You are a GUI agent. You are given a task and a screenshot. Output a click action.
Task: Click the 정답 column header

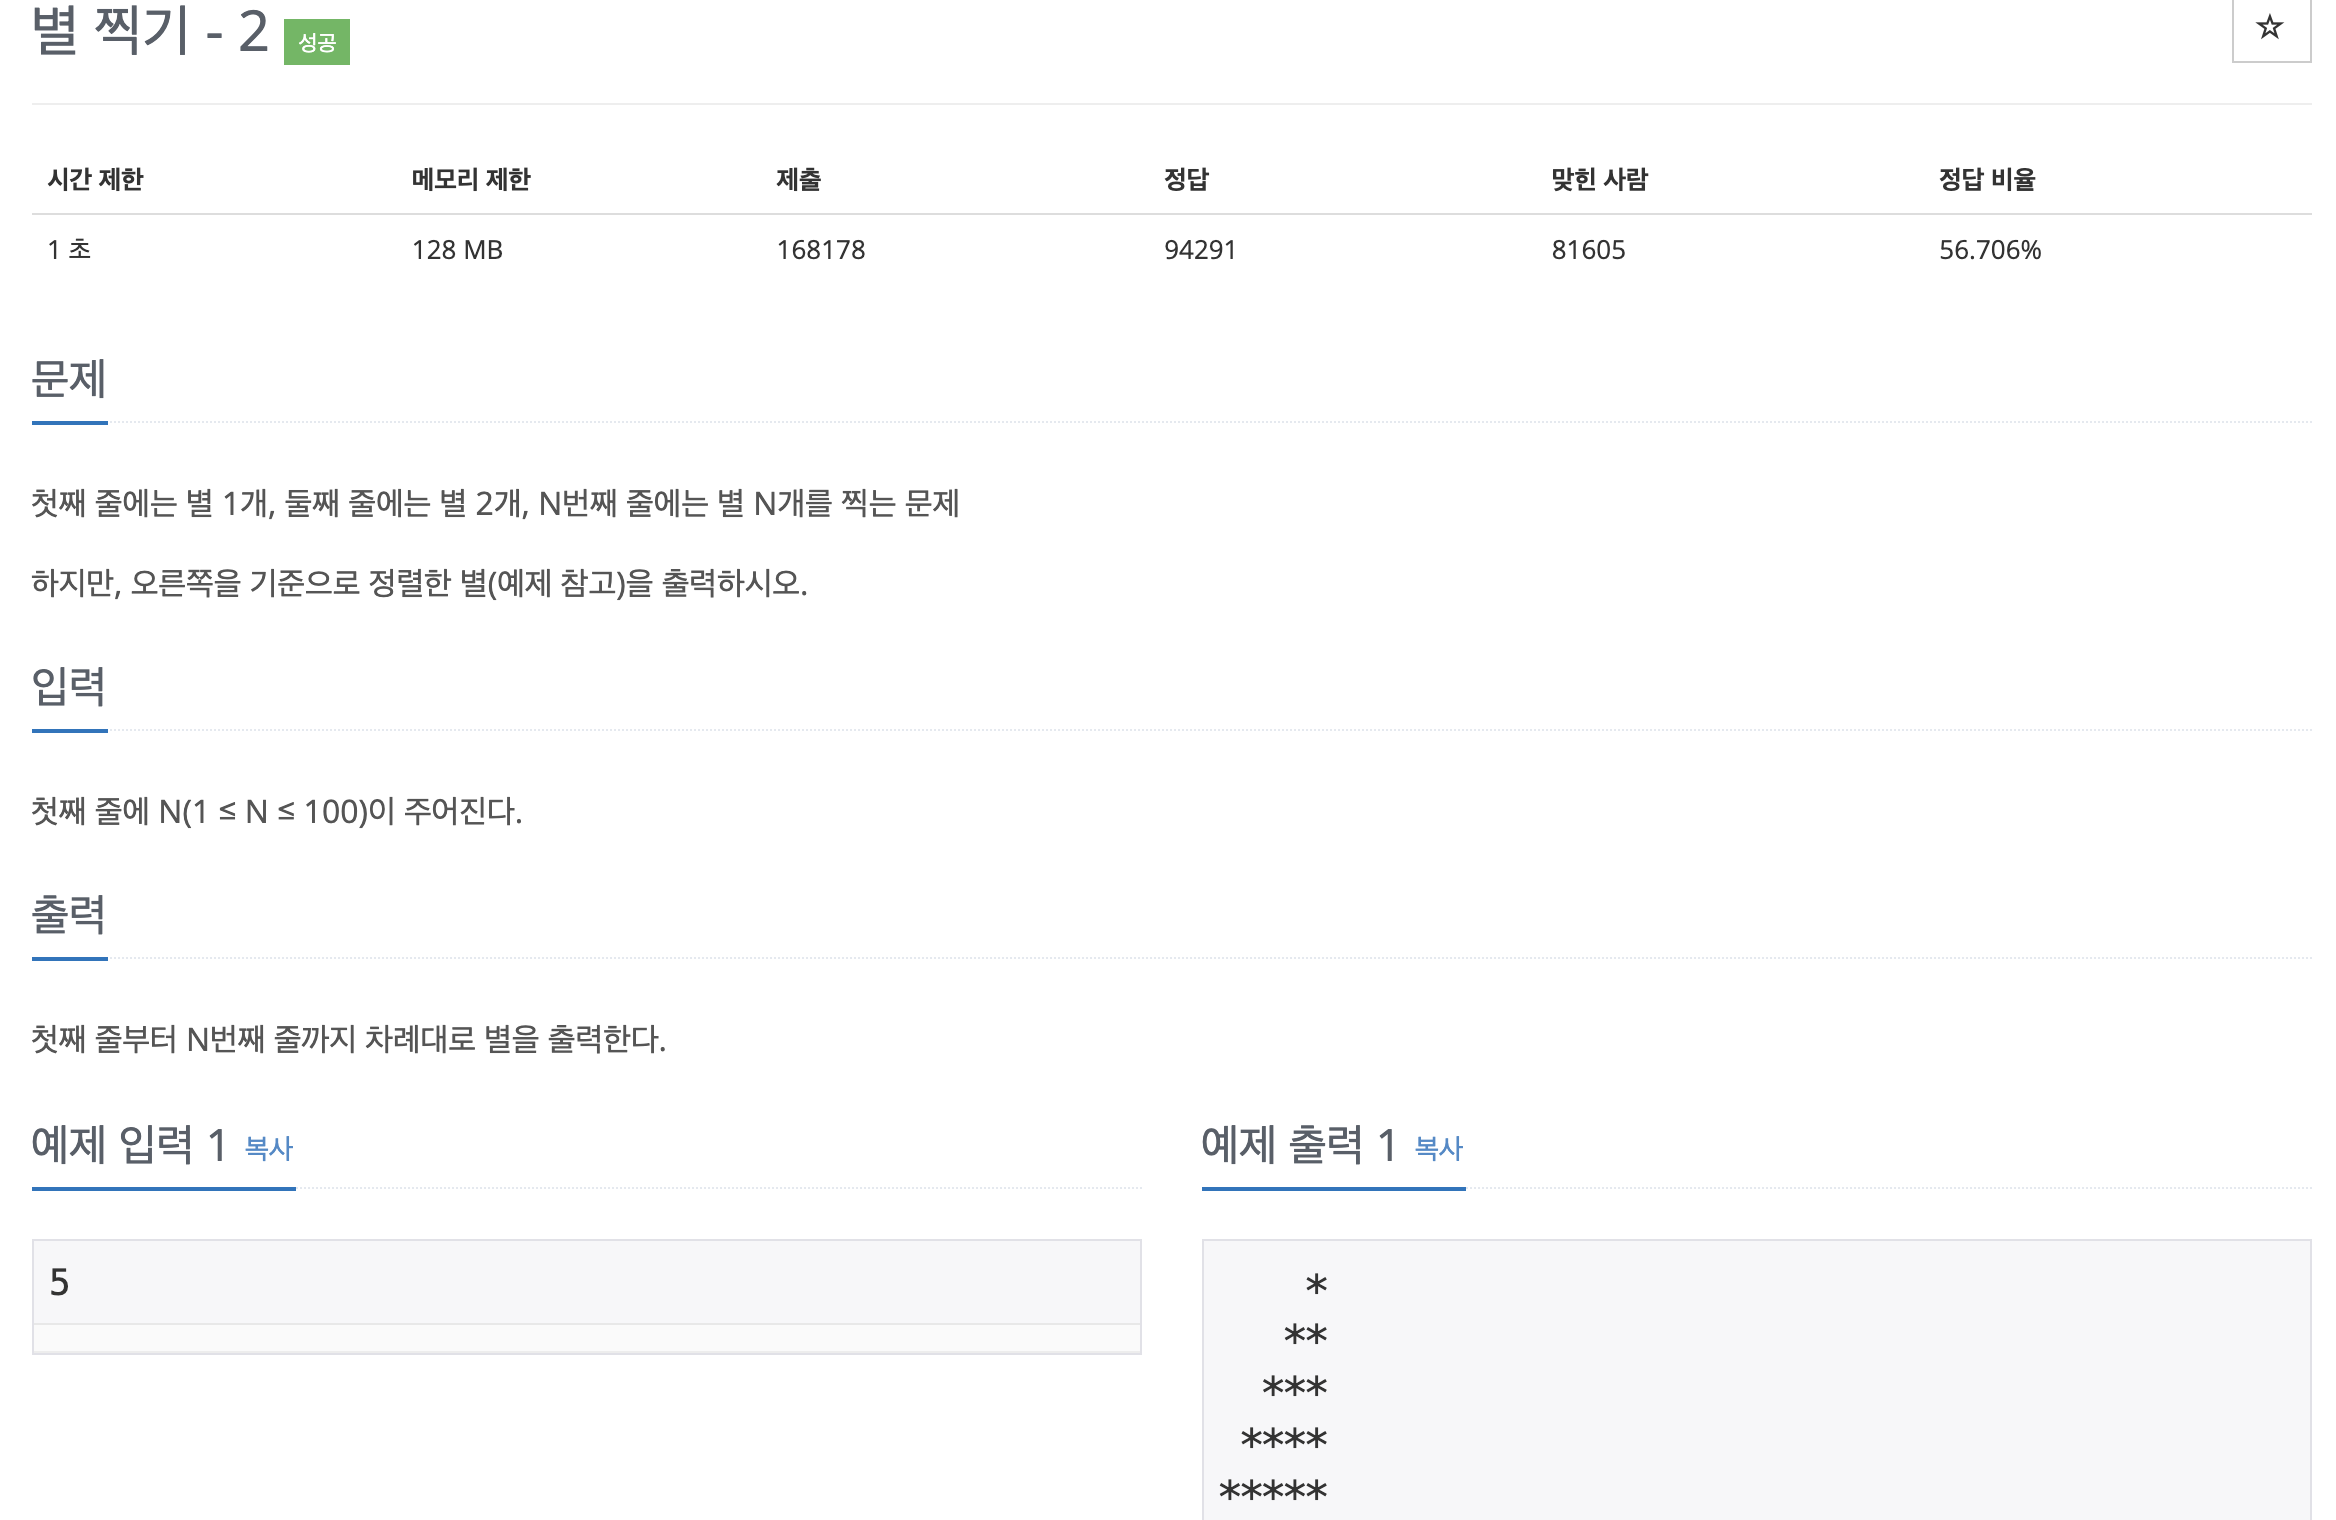pyautogui.click(x=1187, y=179)
